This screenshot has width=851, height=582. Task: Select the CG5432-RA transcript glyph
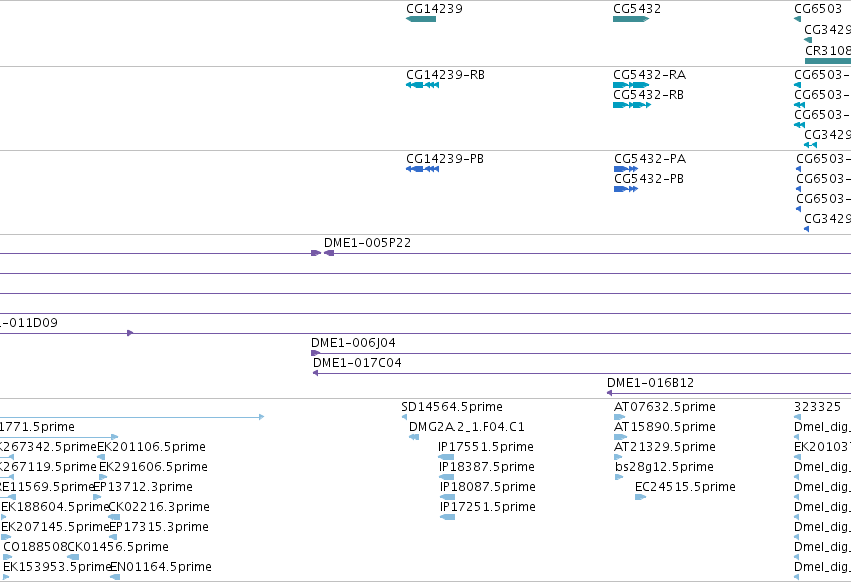[x=631, y=85]
